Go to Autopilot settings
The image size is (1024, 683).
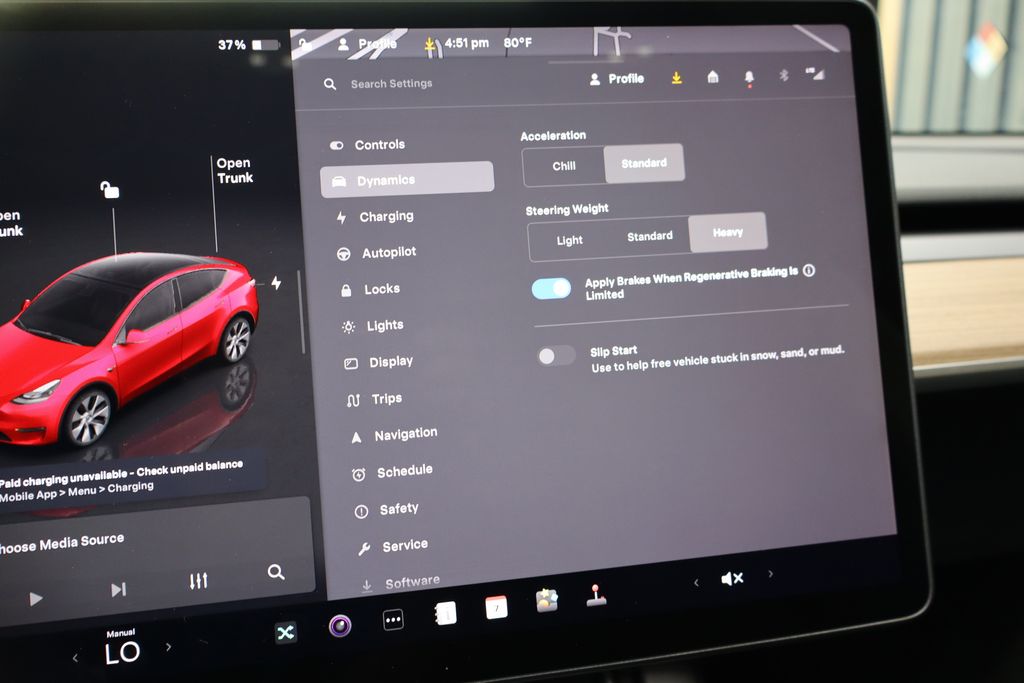(389, 253)
